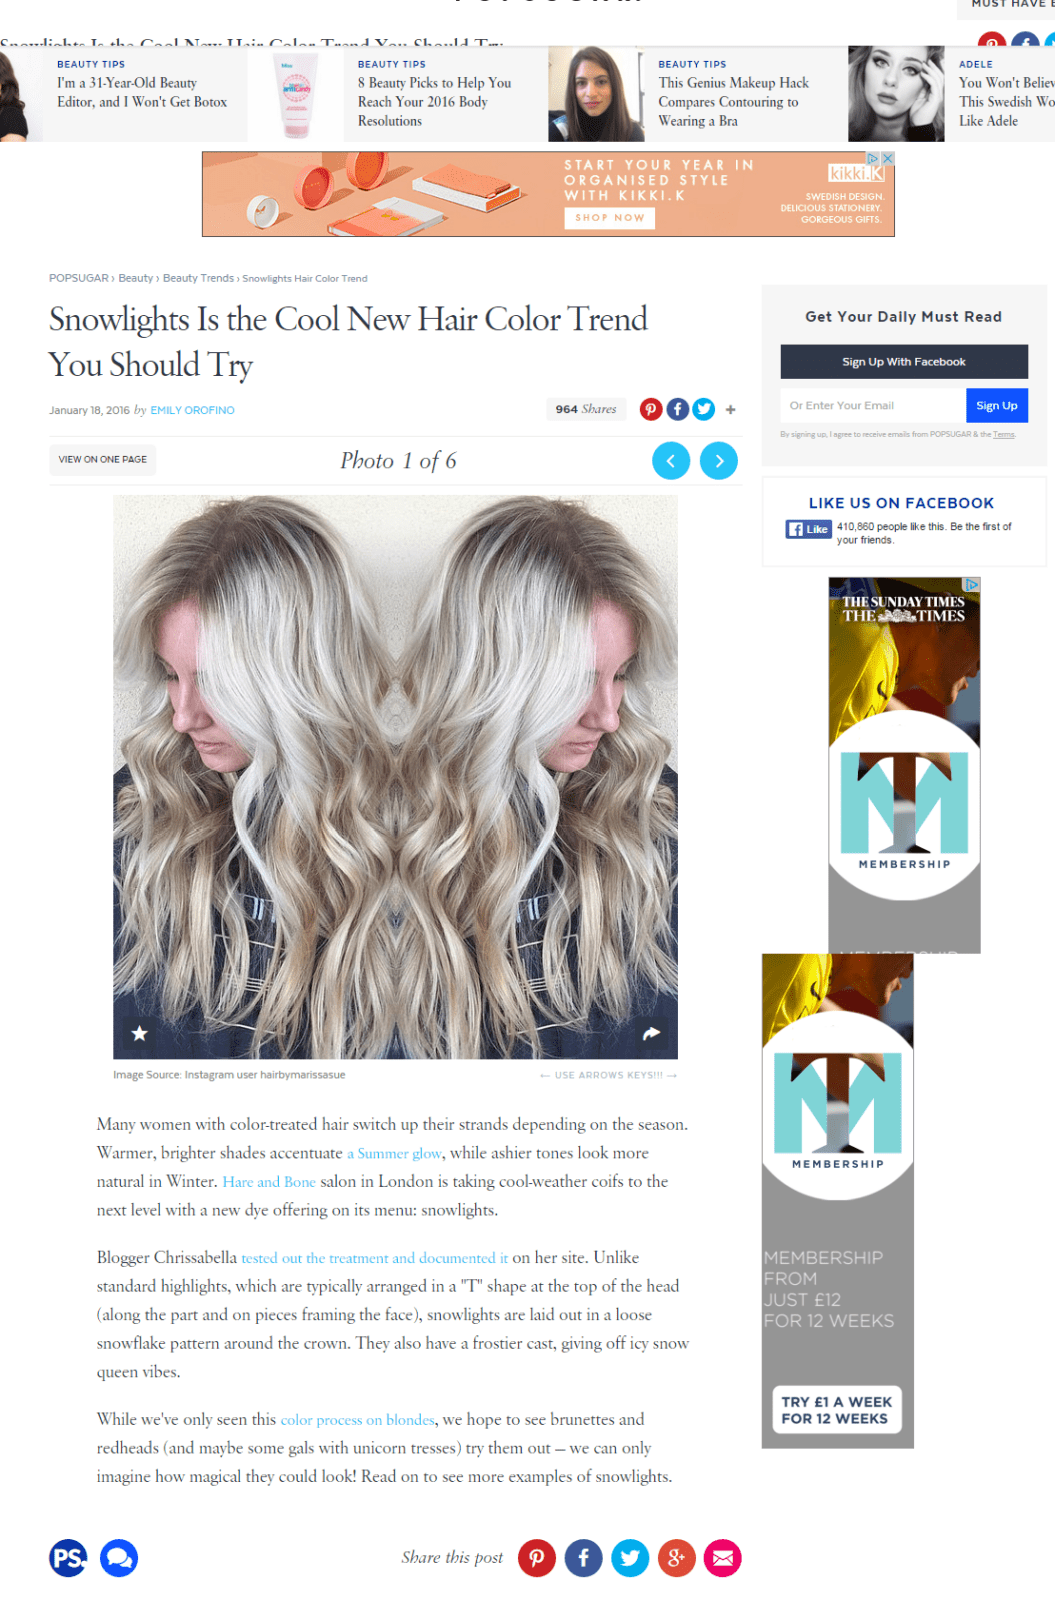1055x1600 pixels.
Task: Share post on Google Plus at bottom
Action: (x=676, y=1557)
